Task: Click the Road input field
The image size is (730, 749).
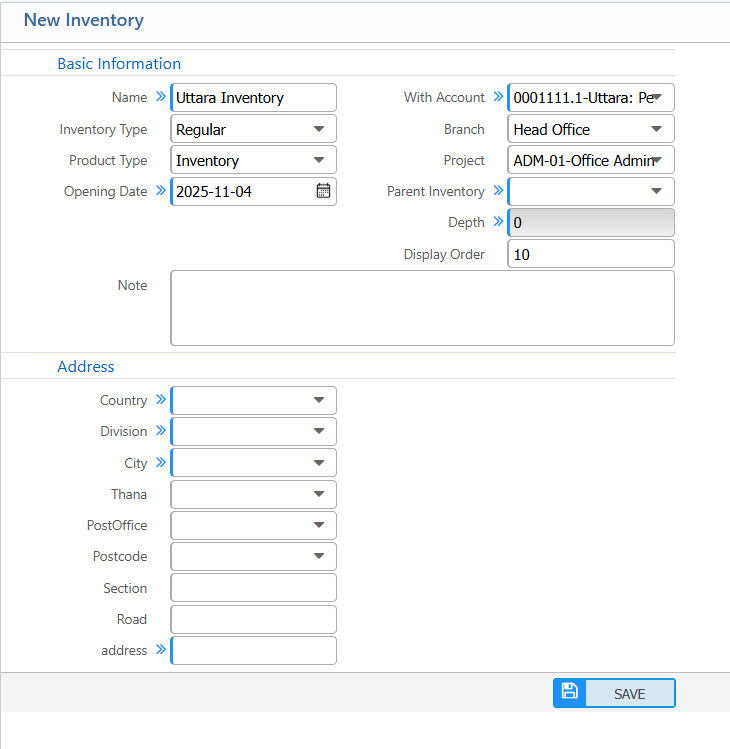Action: [x=253, y=619]
